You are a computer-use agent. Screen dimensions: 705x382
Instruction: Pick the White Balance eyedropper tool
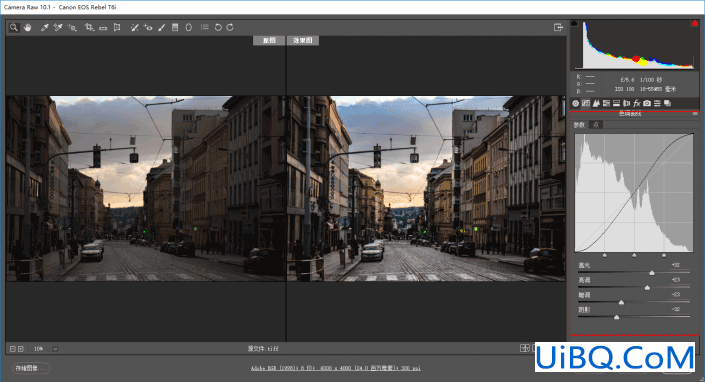pos(45,27)
